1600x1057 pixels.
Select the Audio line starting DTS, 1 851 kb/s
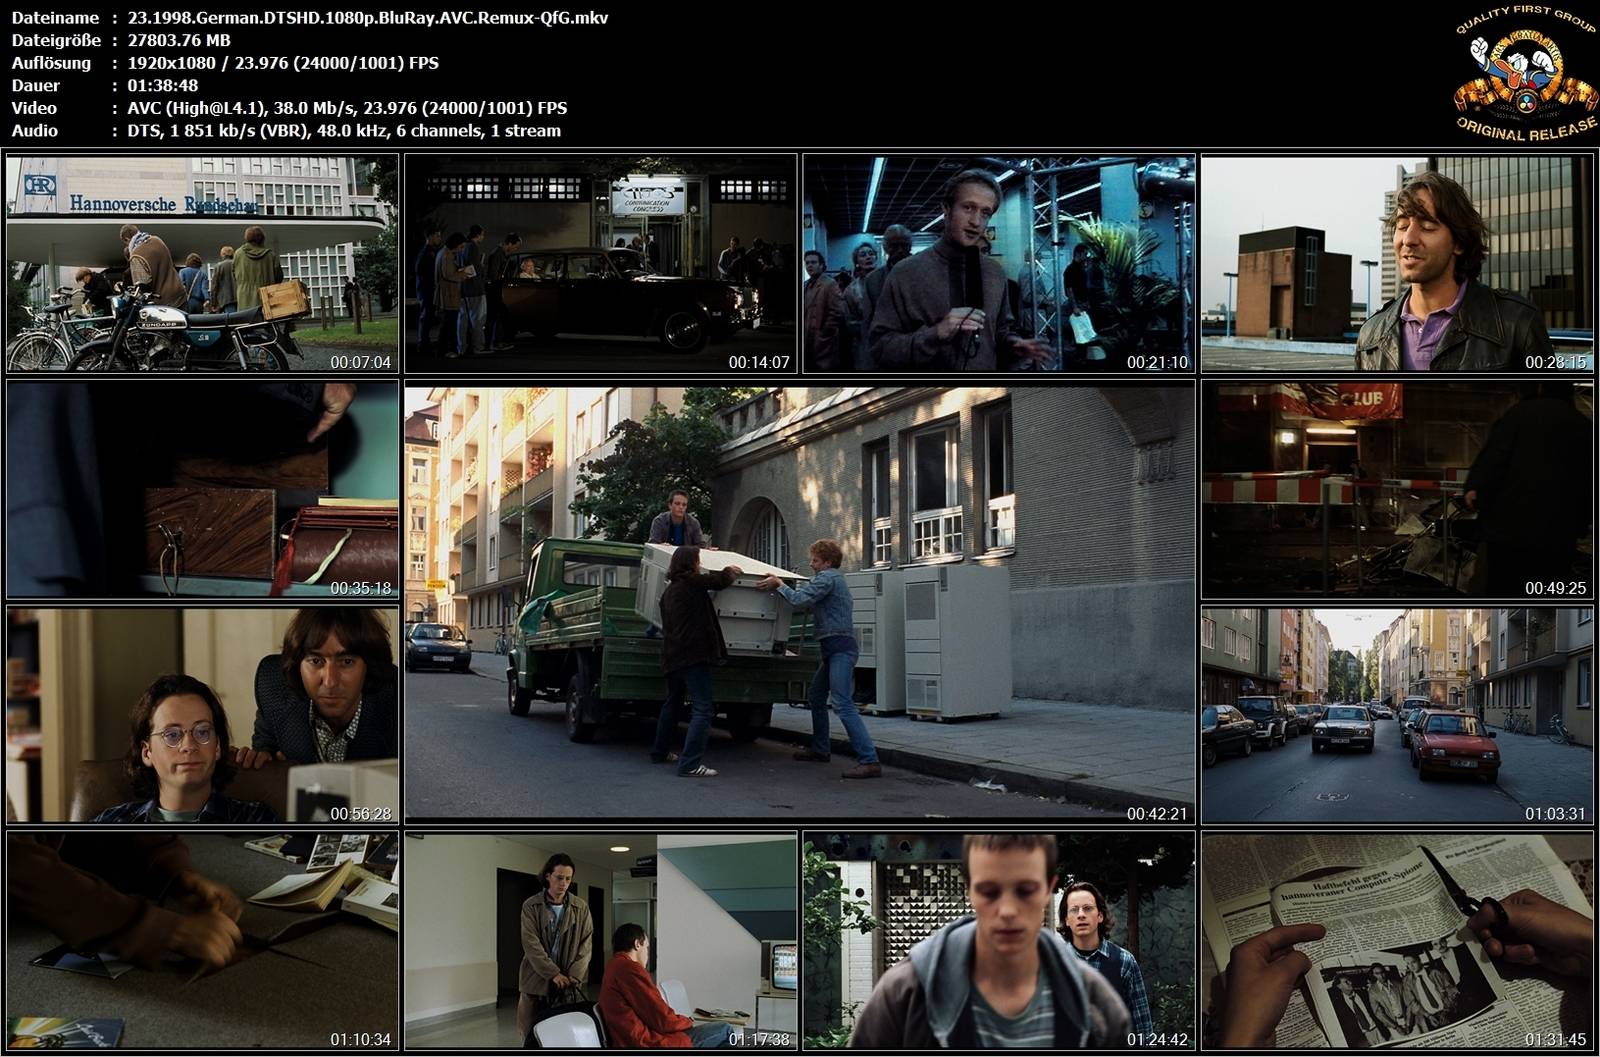pyautogui.click(x=344, y=130)
